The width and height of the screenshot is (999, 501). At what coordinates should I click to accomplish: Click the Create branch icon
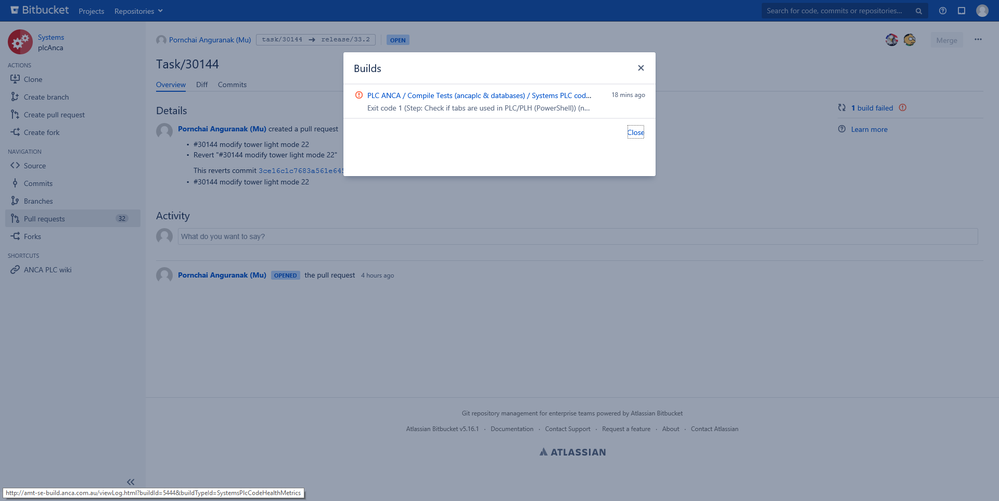pos(15,97)
